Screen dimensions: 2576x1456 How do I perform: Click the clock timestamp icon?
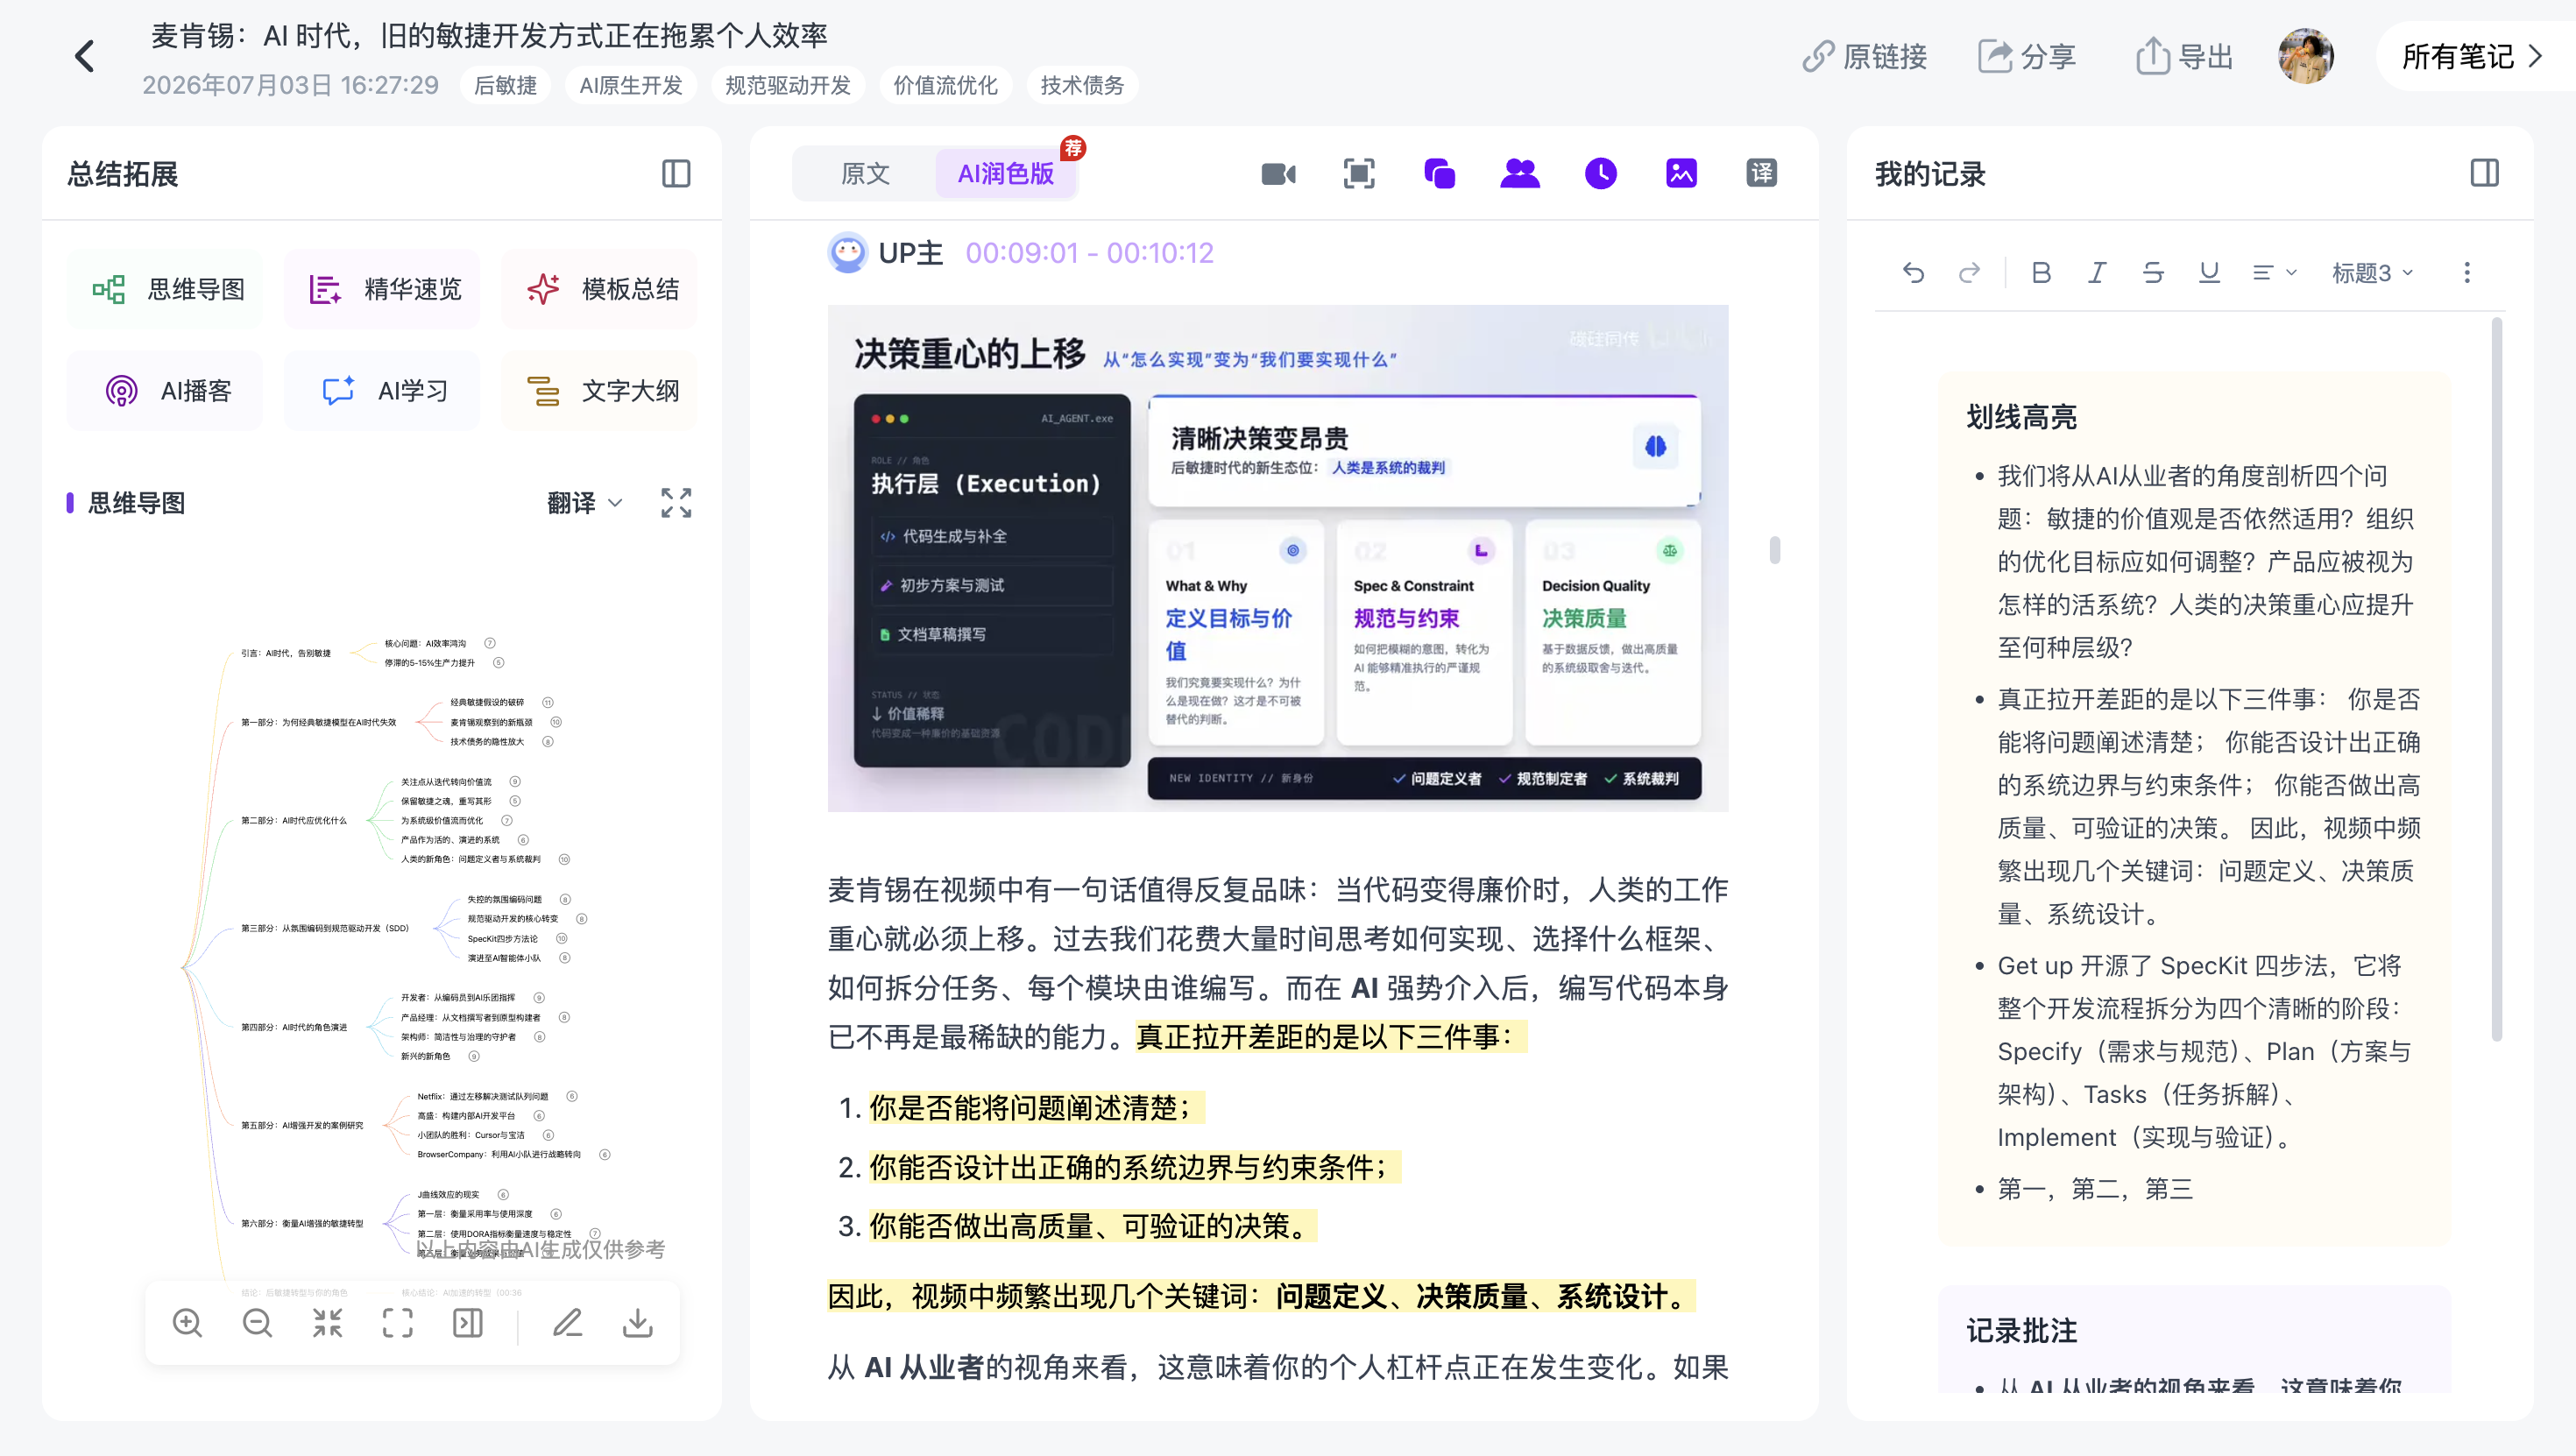(x=1601, y=174)
